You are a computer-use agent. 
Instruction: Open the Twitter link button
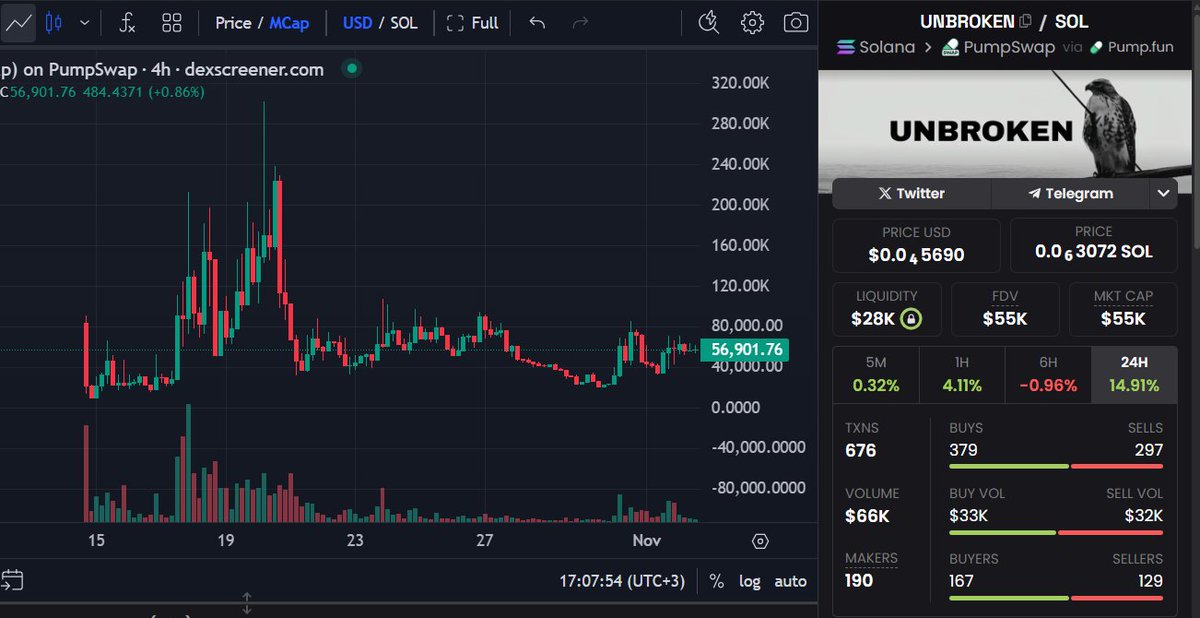[x=911, y=193]
